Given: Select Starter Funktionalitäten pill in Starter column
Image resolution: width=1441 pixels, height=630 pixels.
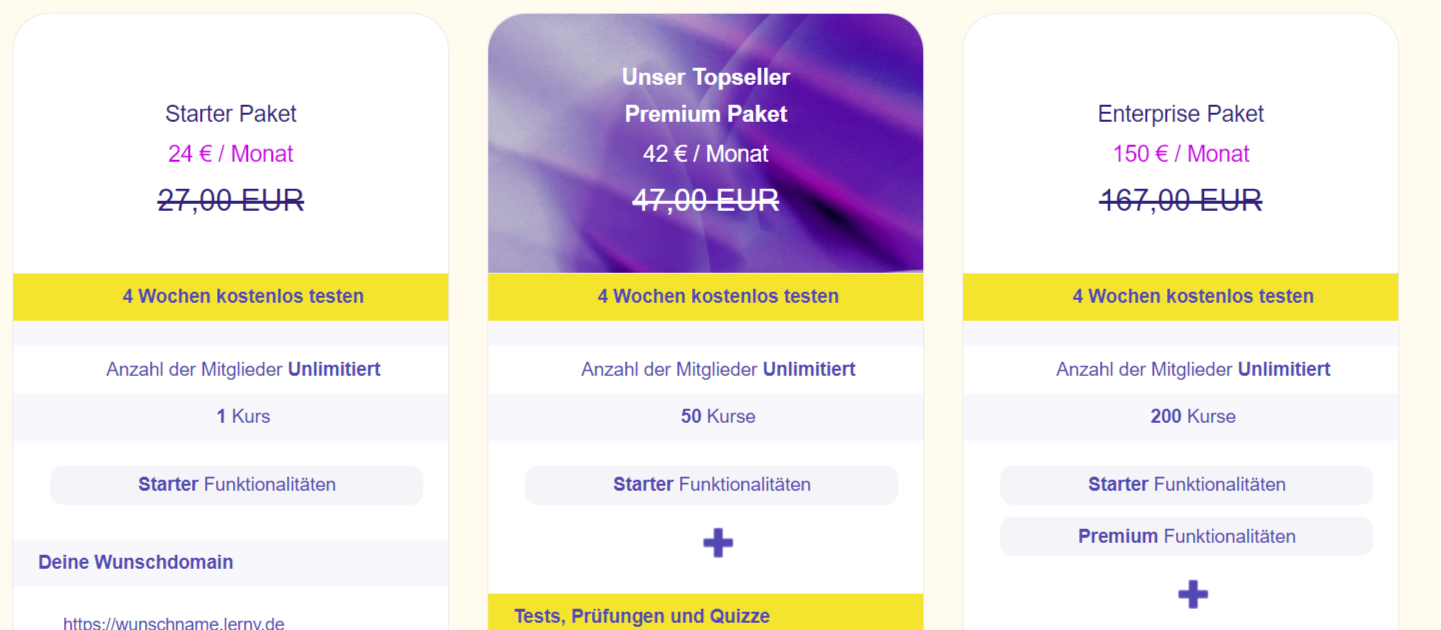Looking at the screenshot, I should click(x=237, y=485).
